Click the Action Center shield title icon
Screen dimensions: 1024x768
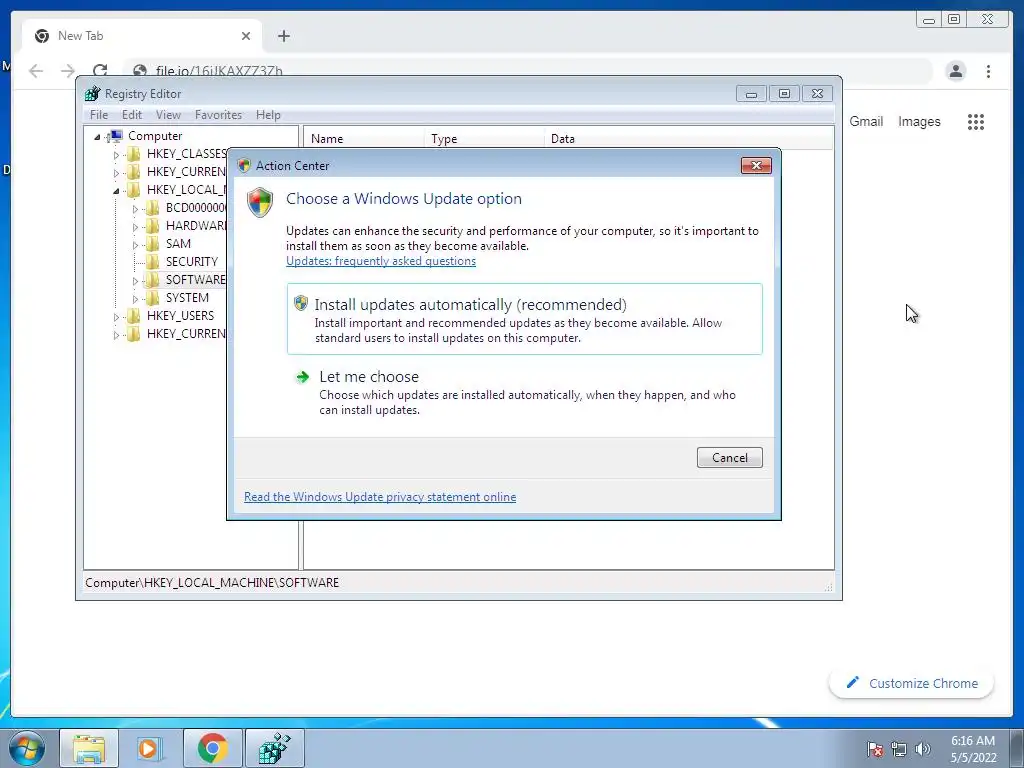[x=244, y=165]
